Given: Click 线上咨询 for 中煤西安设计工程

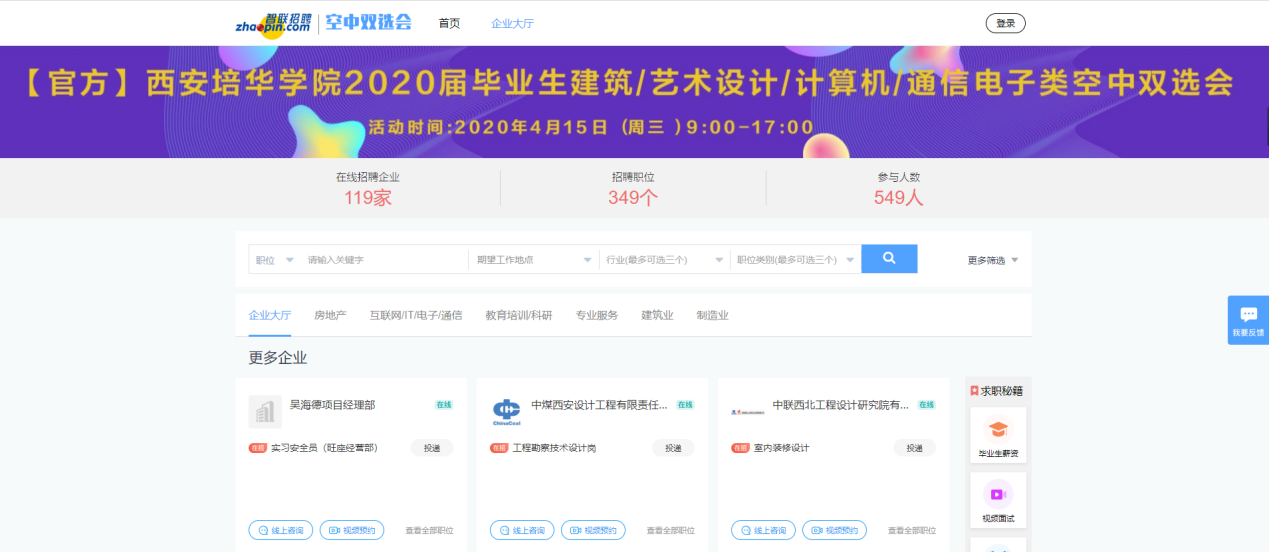Looking at the screenshot, I should pyautogui.click(x=521, y=530).
